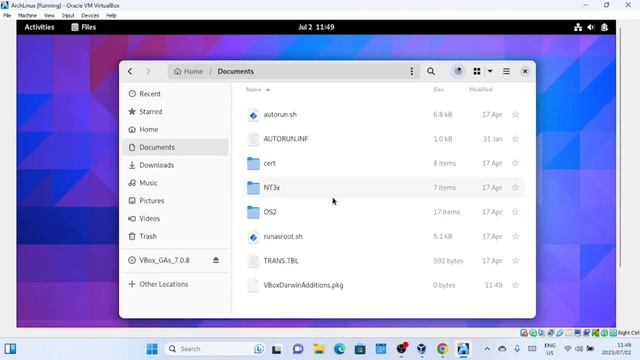The width and height of the screenshot is (640, 360).
Task: Open search in the Files window
Action: pos(431,71)
